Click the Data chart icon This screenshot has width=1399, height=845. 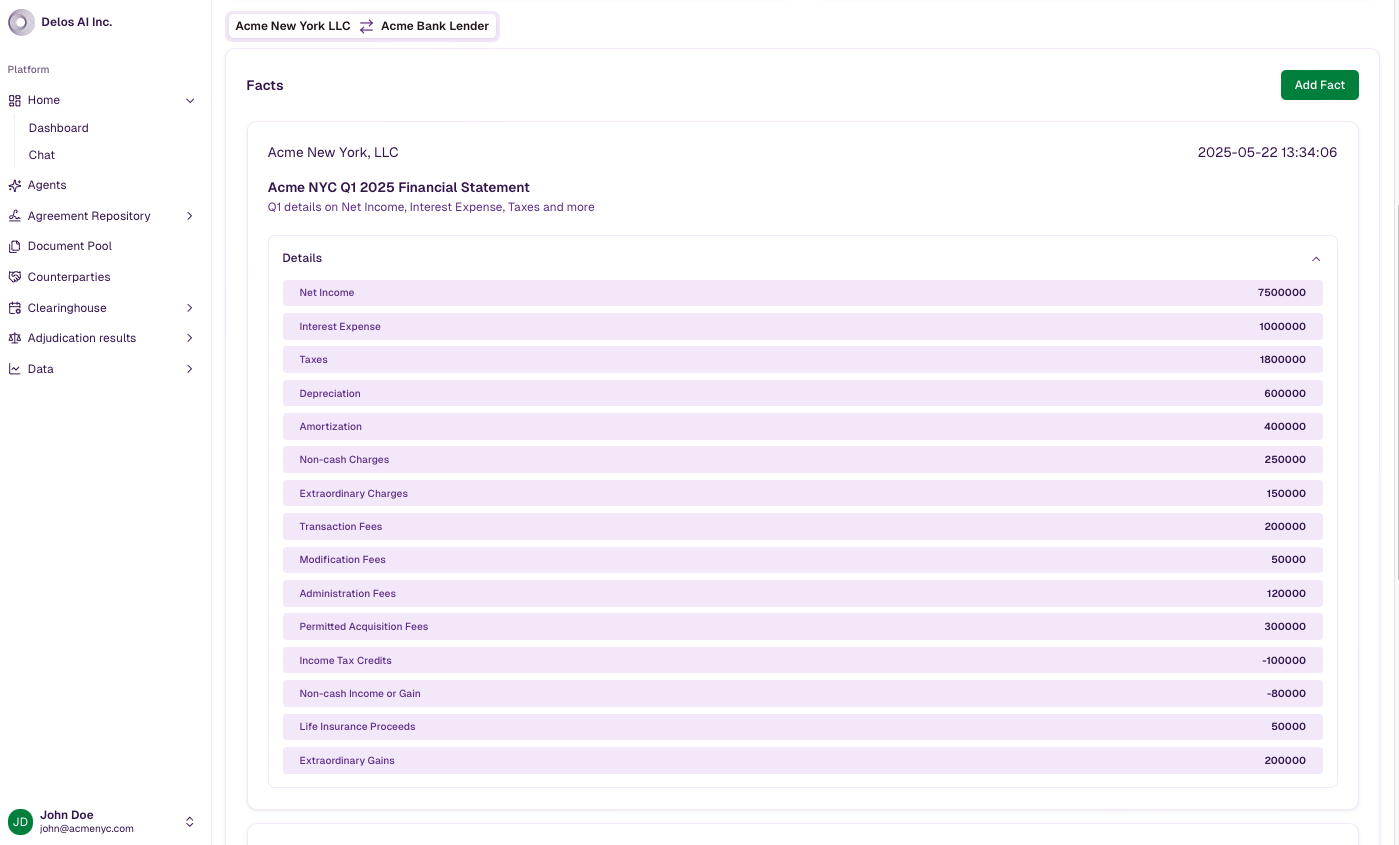[x=15, y=369]
